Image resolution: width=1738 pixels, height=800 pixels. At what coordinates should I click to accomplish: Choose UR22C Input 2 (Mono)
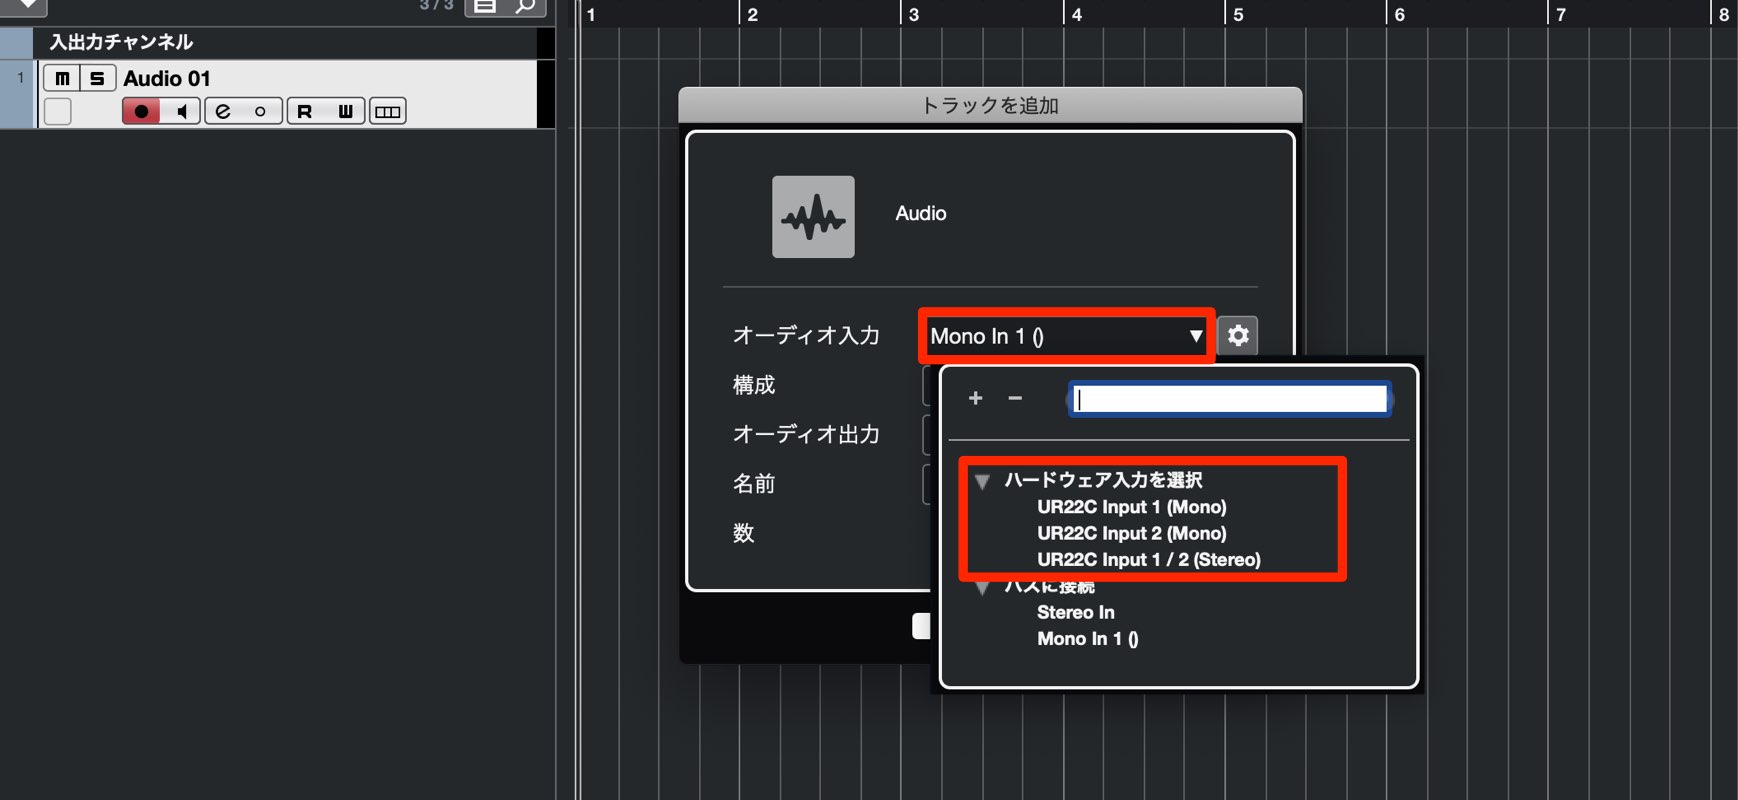[x=1131, y=533]
